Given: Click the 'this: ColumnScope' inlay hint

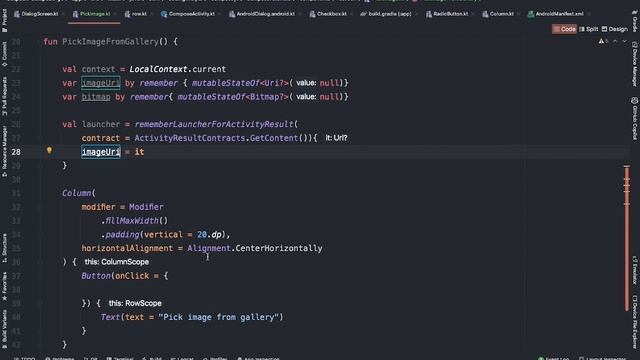Looking at the screenshot, I should click(x=117, y=262).
